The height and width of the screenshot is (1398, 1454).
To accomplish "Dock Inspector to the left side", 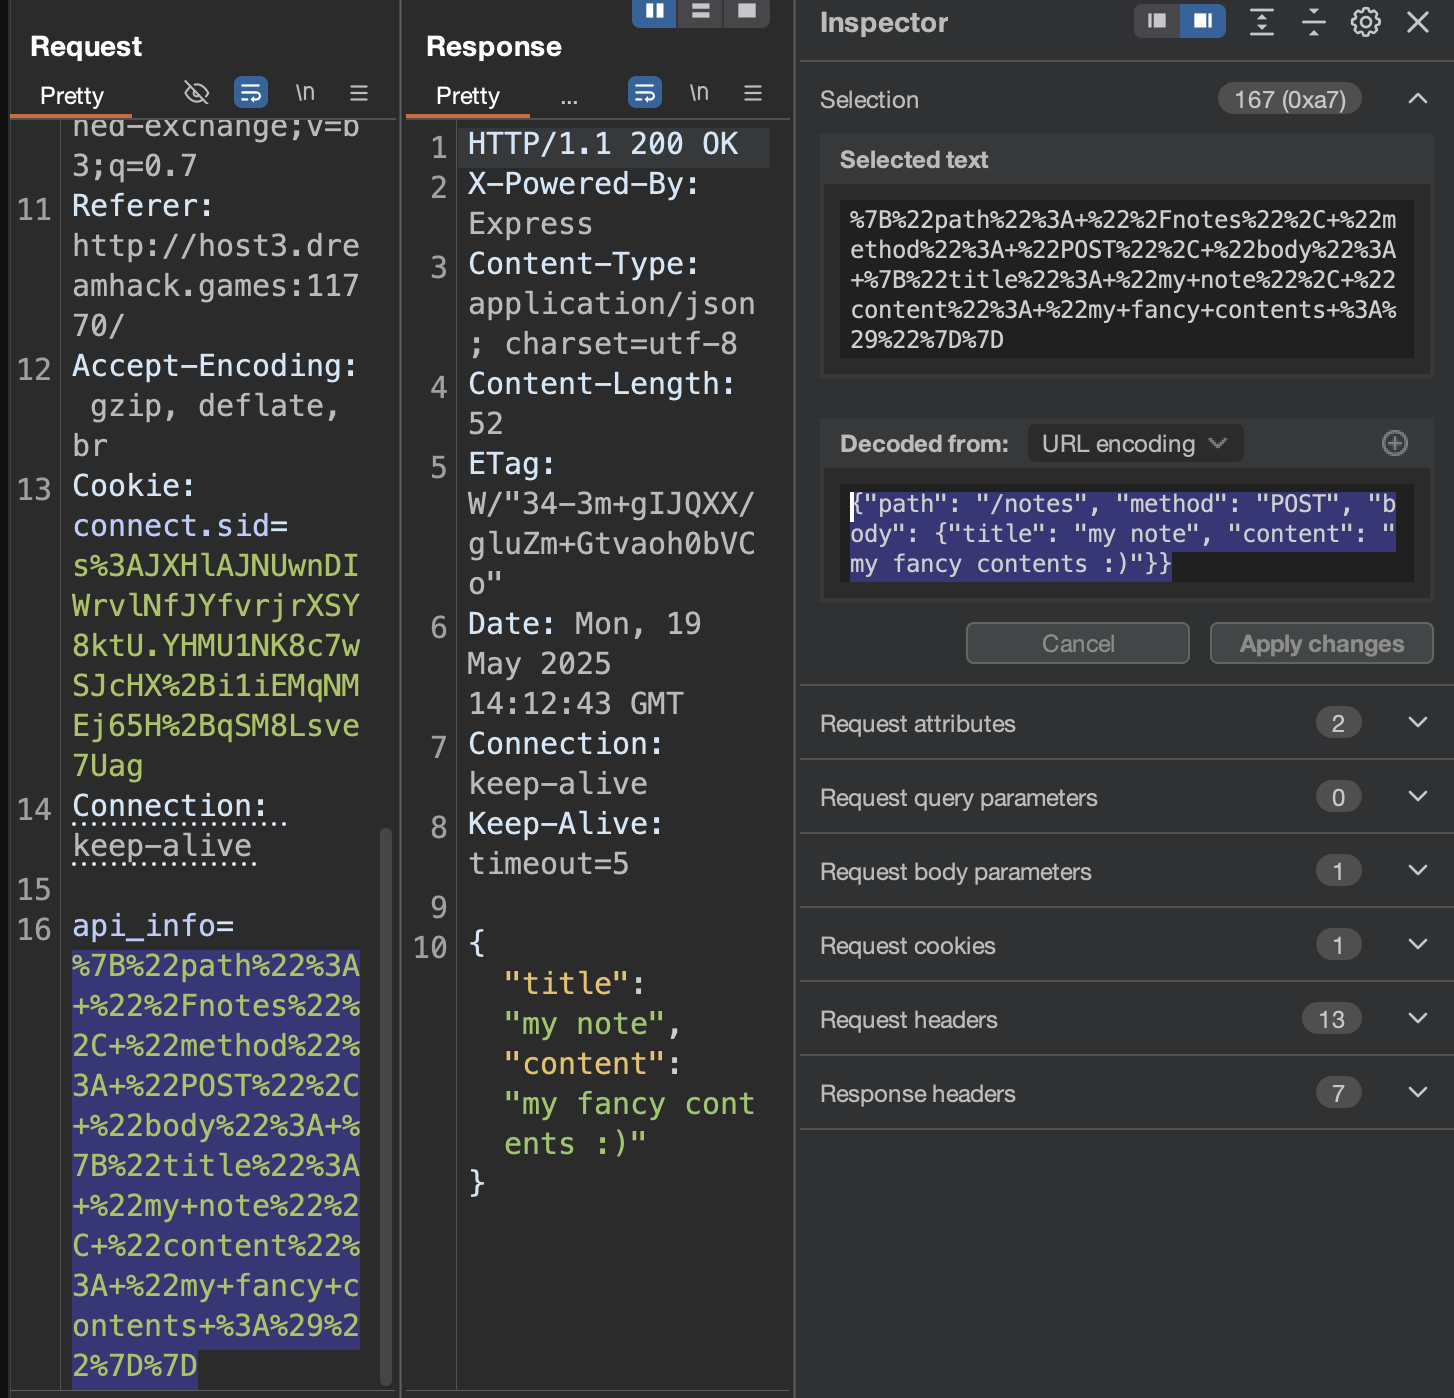I will coord(1157,21).
